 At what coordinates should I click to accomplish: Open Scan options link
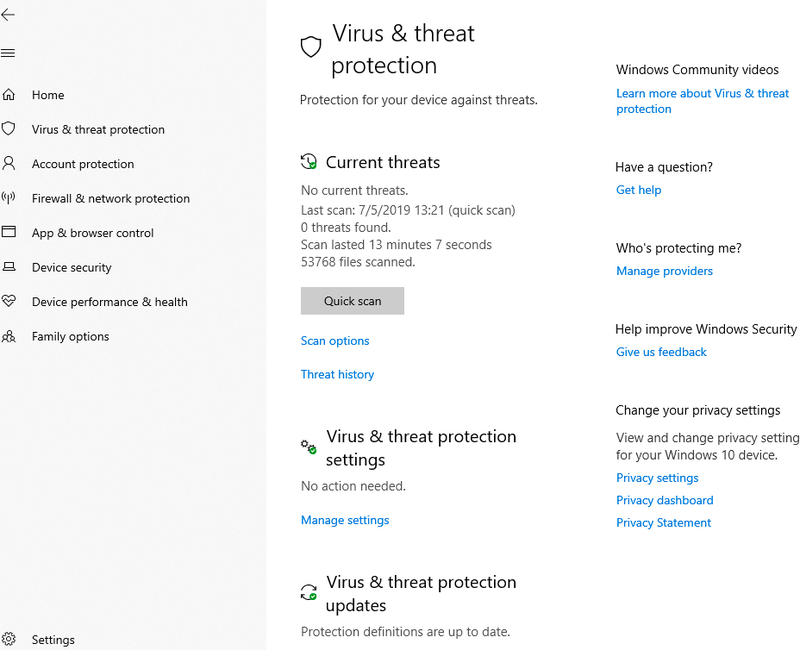click(335, 341)
